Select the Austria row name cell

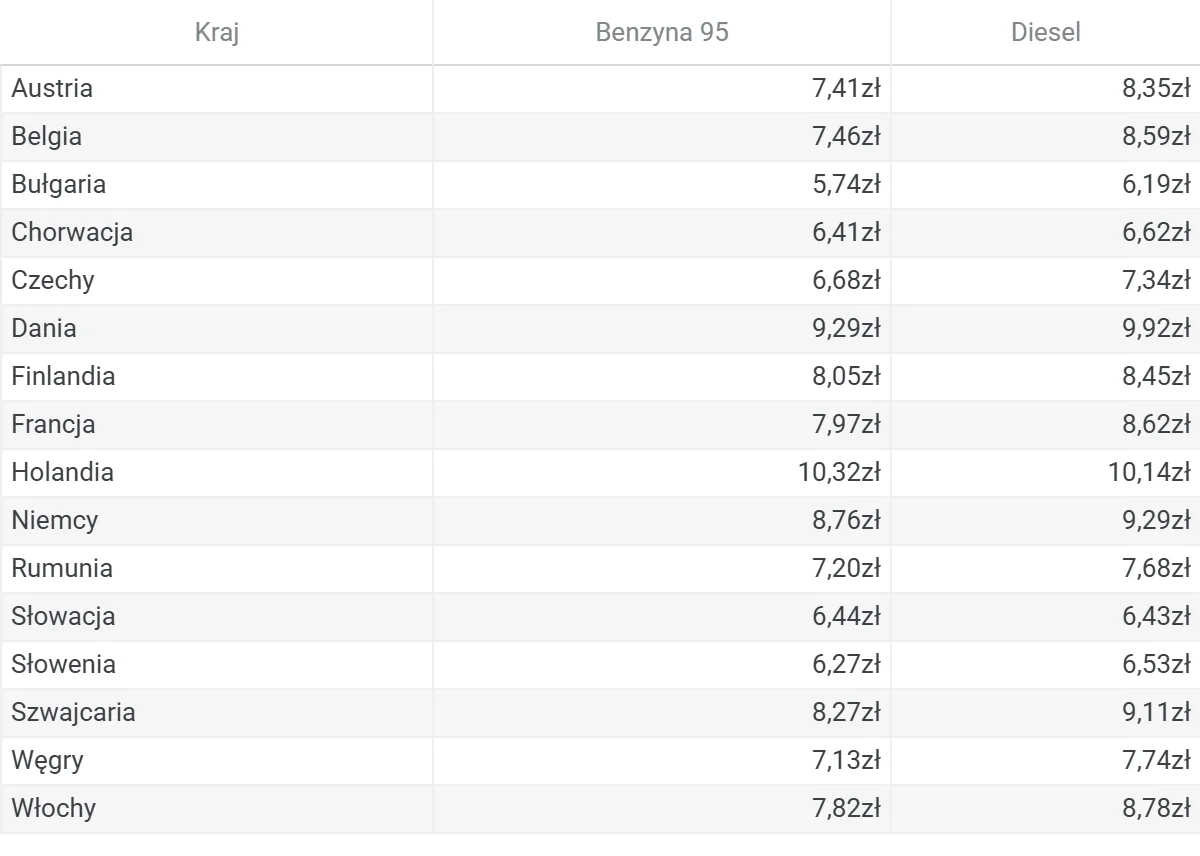(217, 89)
